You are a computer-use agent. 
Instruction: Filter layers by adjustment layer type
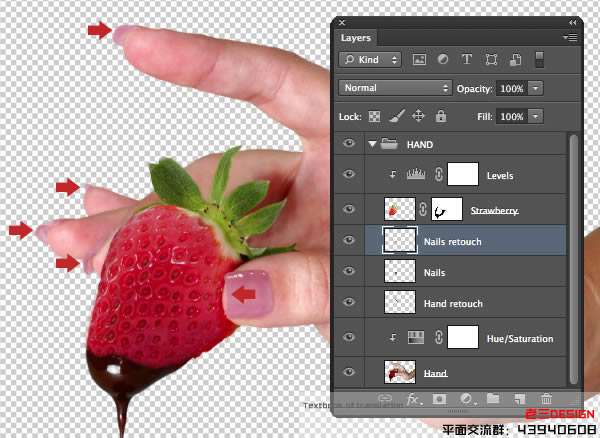(x=443, y=60)
